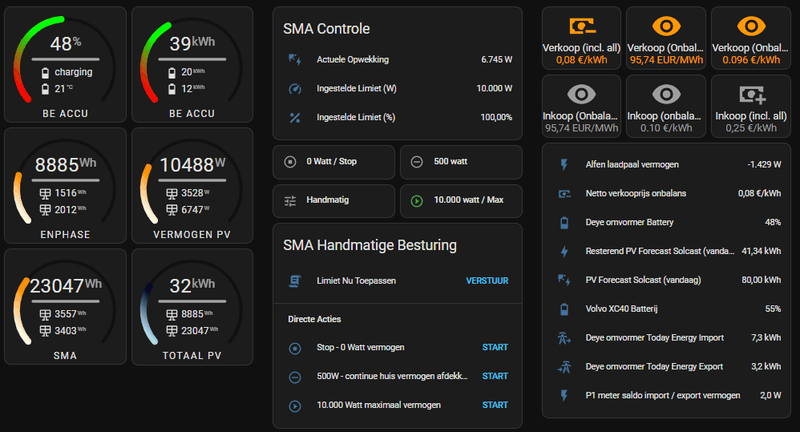Click the Deye omvormer Battery icon
Image resolution: width=800 pixels, height=432 pixels.
(564, 222)
